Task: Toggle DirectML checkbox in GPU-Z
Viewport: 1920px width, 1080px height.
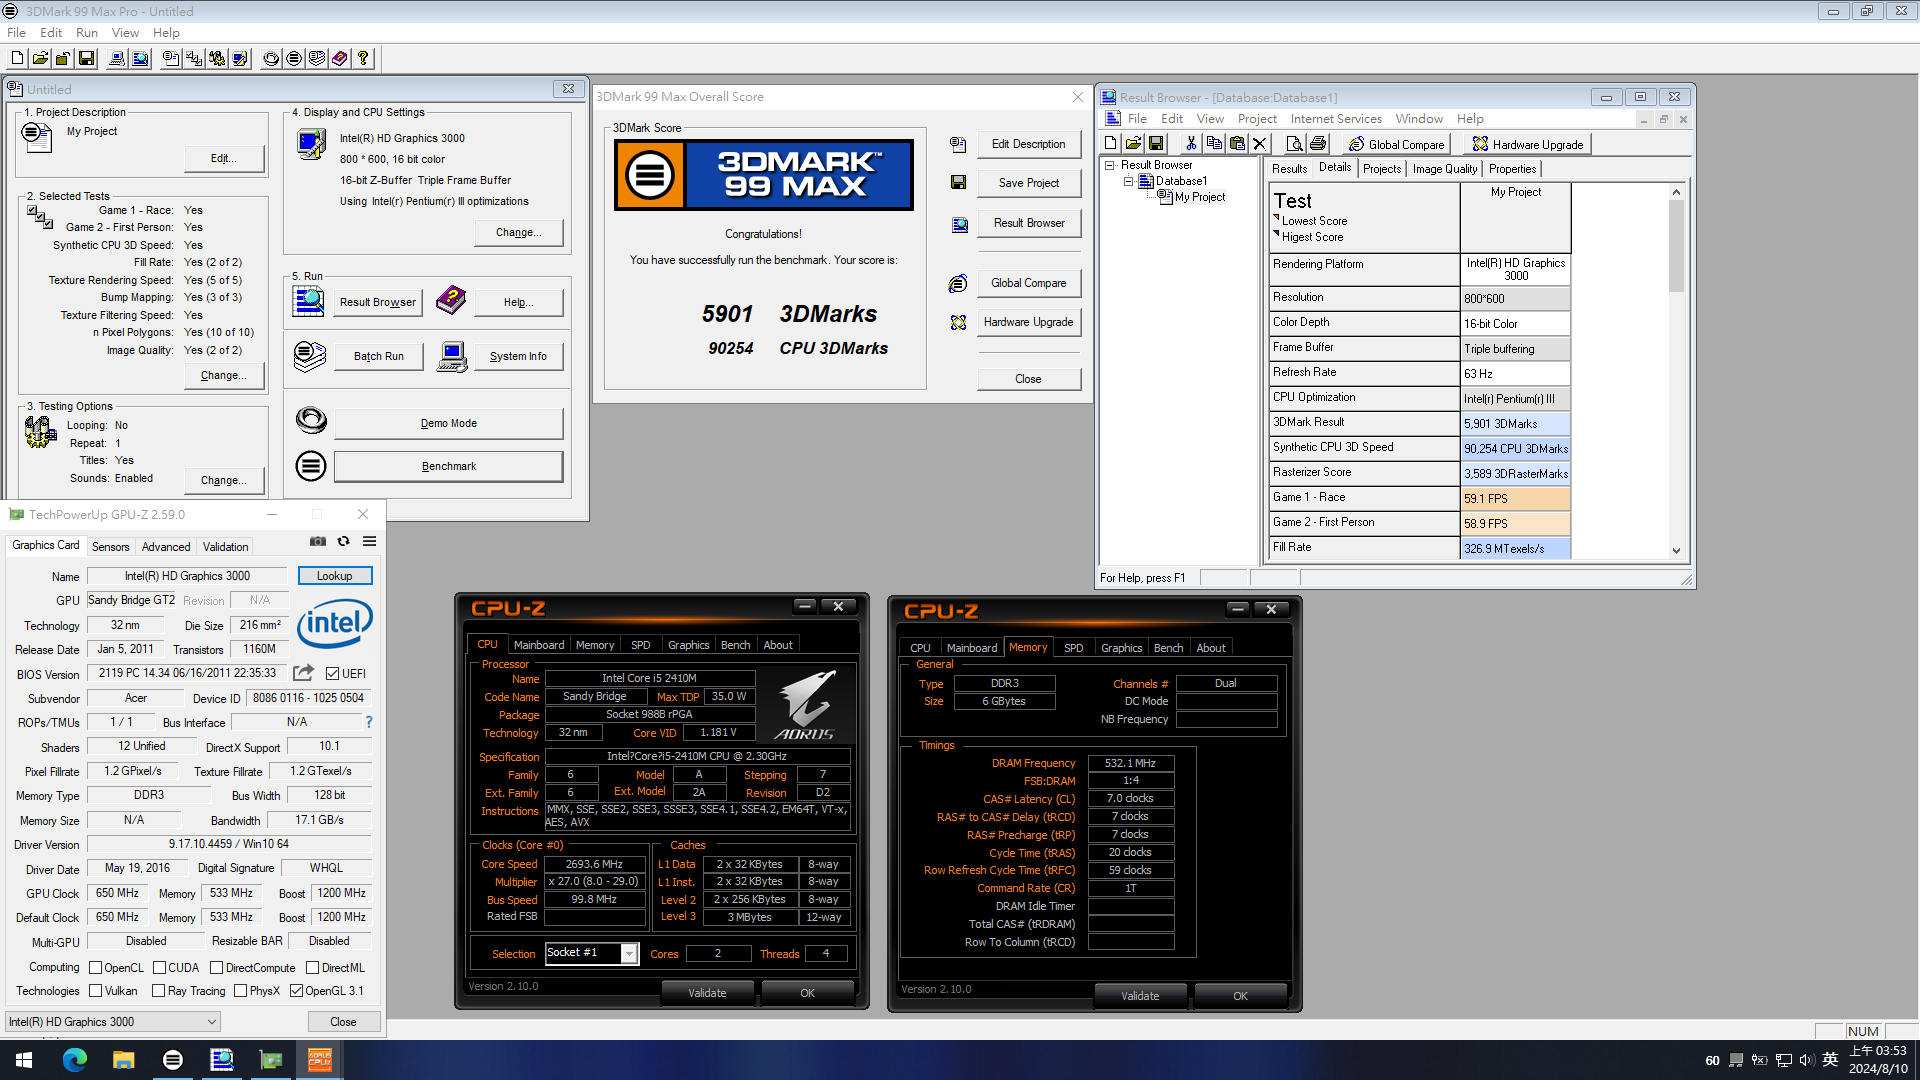Action: pyautogui.click(x=312, y=968)
